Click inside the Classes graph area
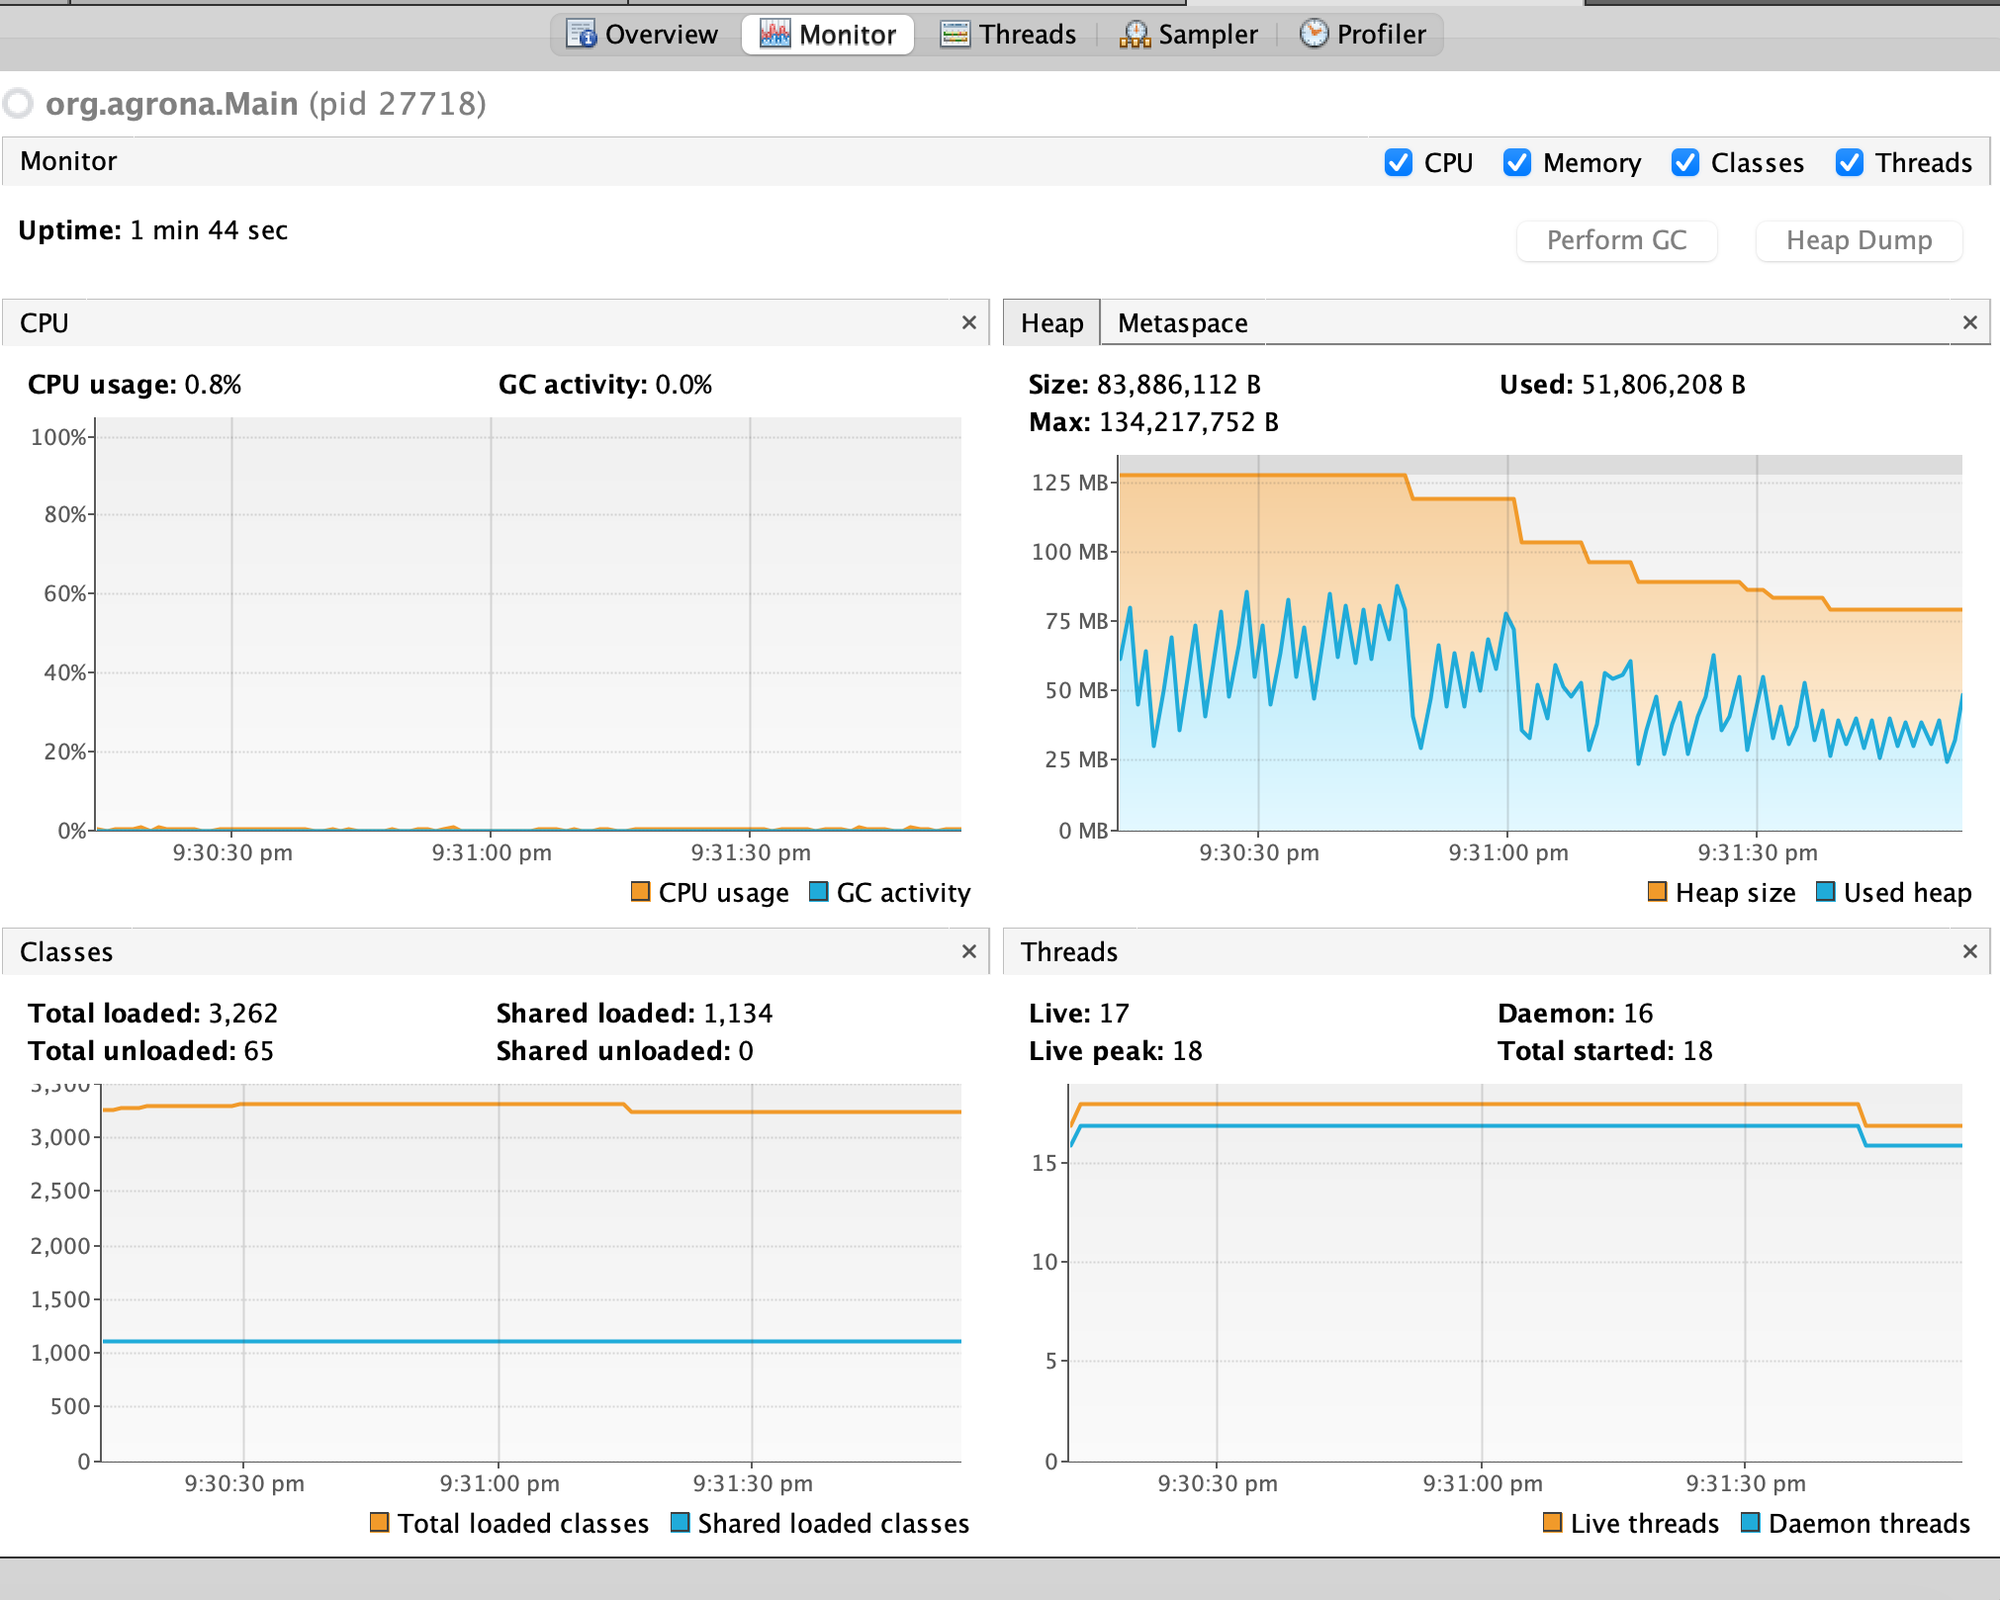2000x1600 pixels. (531, 1273)
